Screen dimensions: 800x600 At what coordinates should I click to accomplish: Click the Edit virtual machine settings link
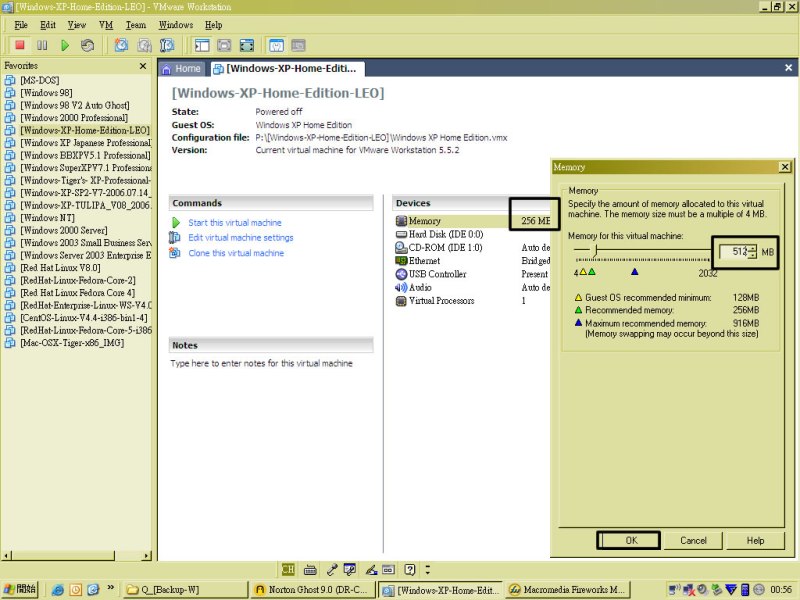(241, 237)
